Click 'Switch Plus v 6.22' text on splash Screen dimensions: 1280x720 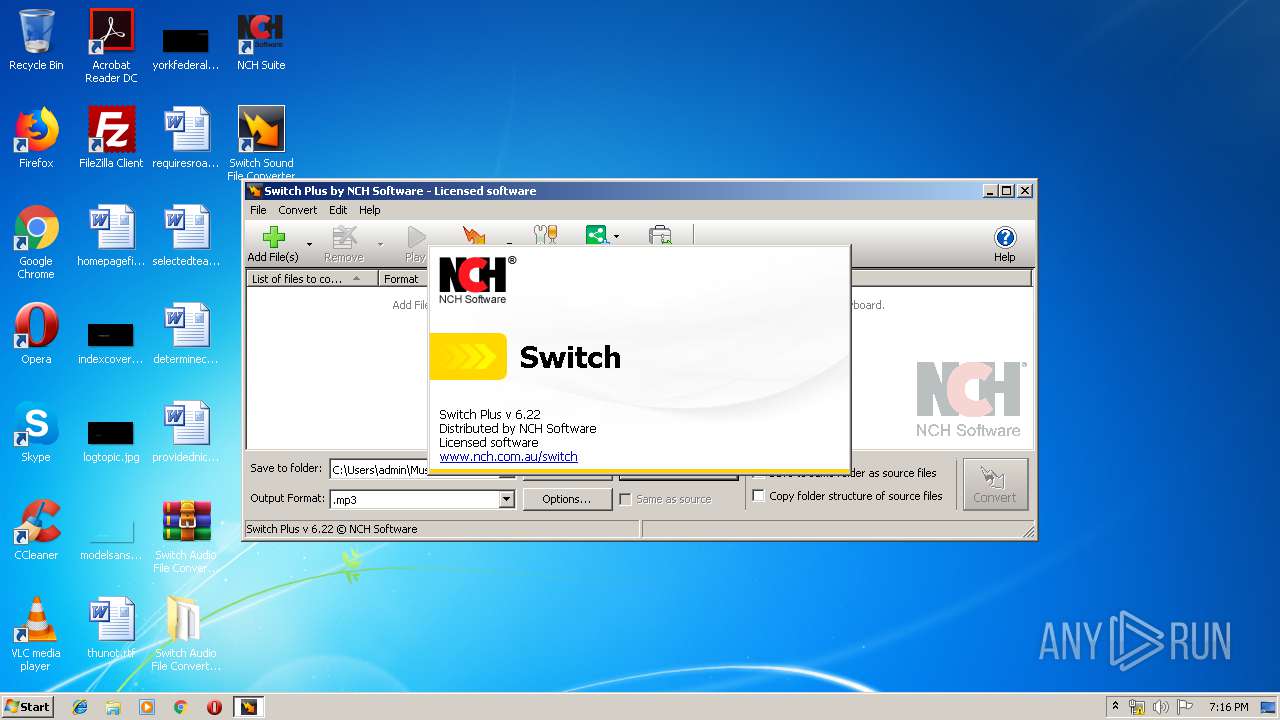(490, 414)
